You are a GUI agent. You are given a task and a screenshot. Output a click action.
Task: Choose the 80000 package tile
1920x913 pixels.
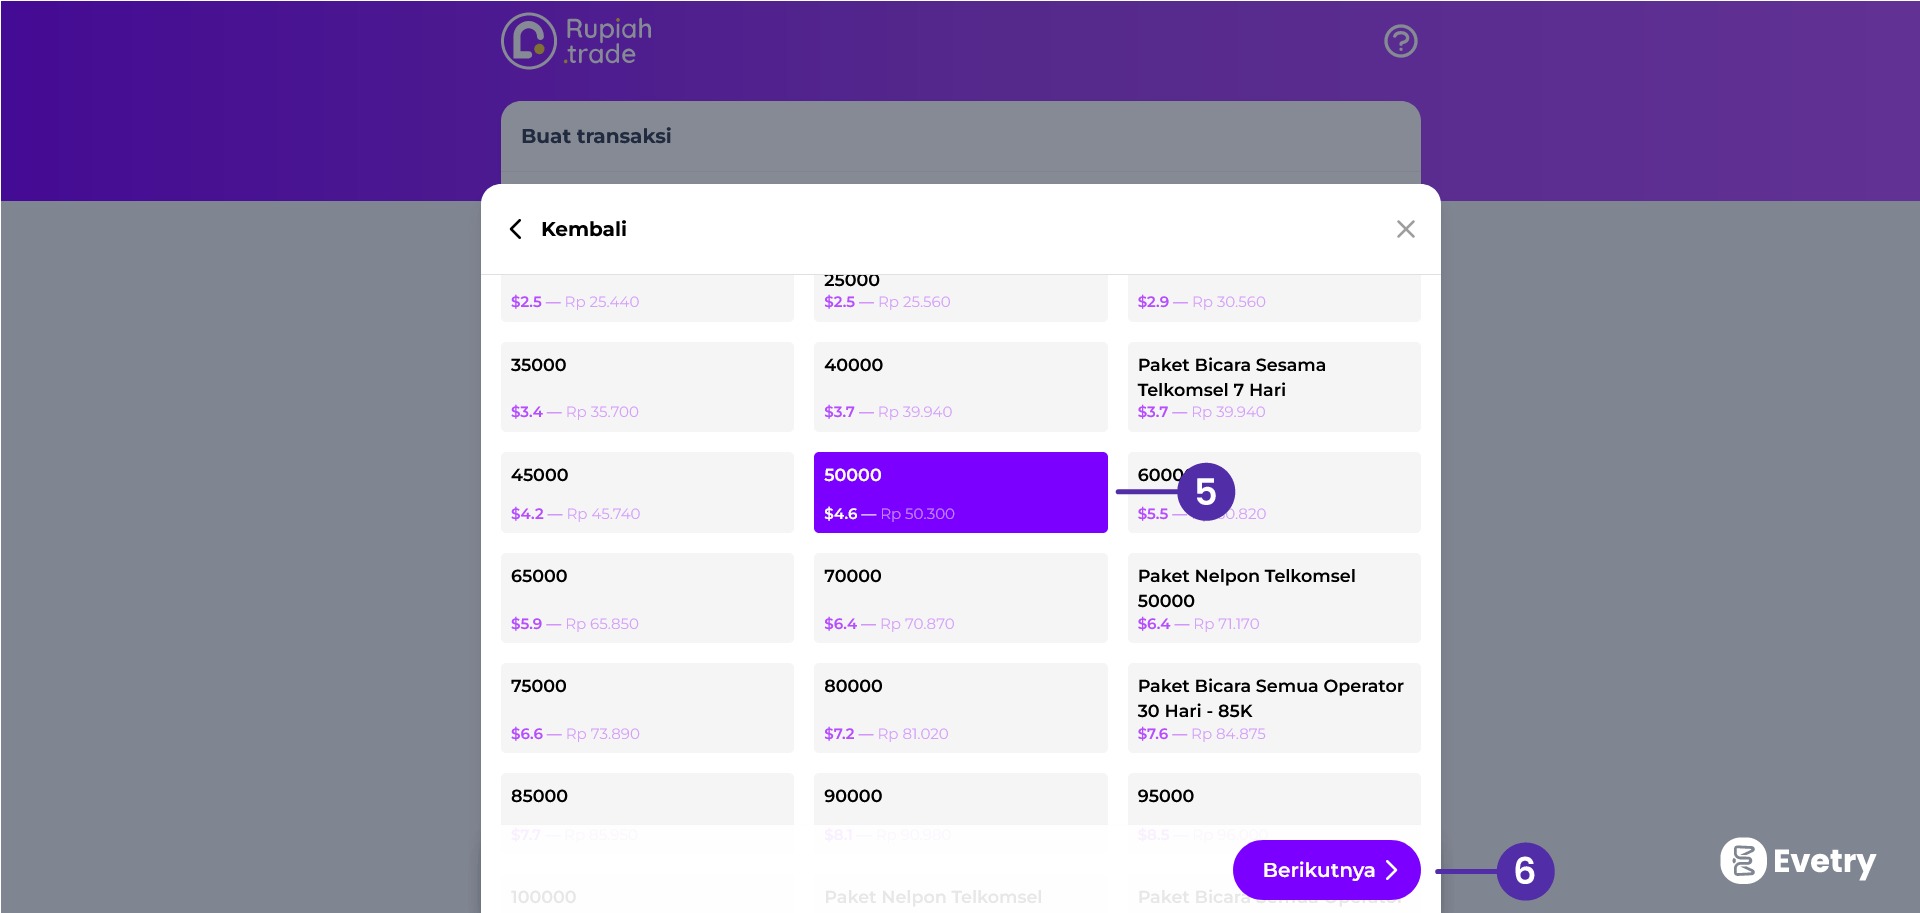click(960, 708)
